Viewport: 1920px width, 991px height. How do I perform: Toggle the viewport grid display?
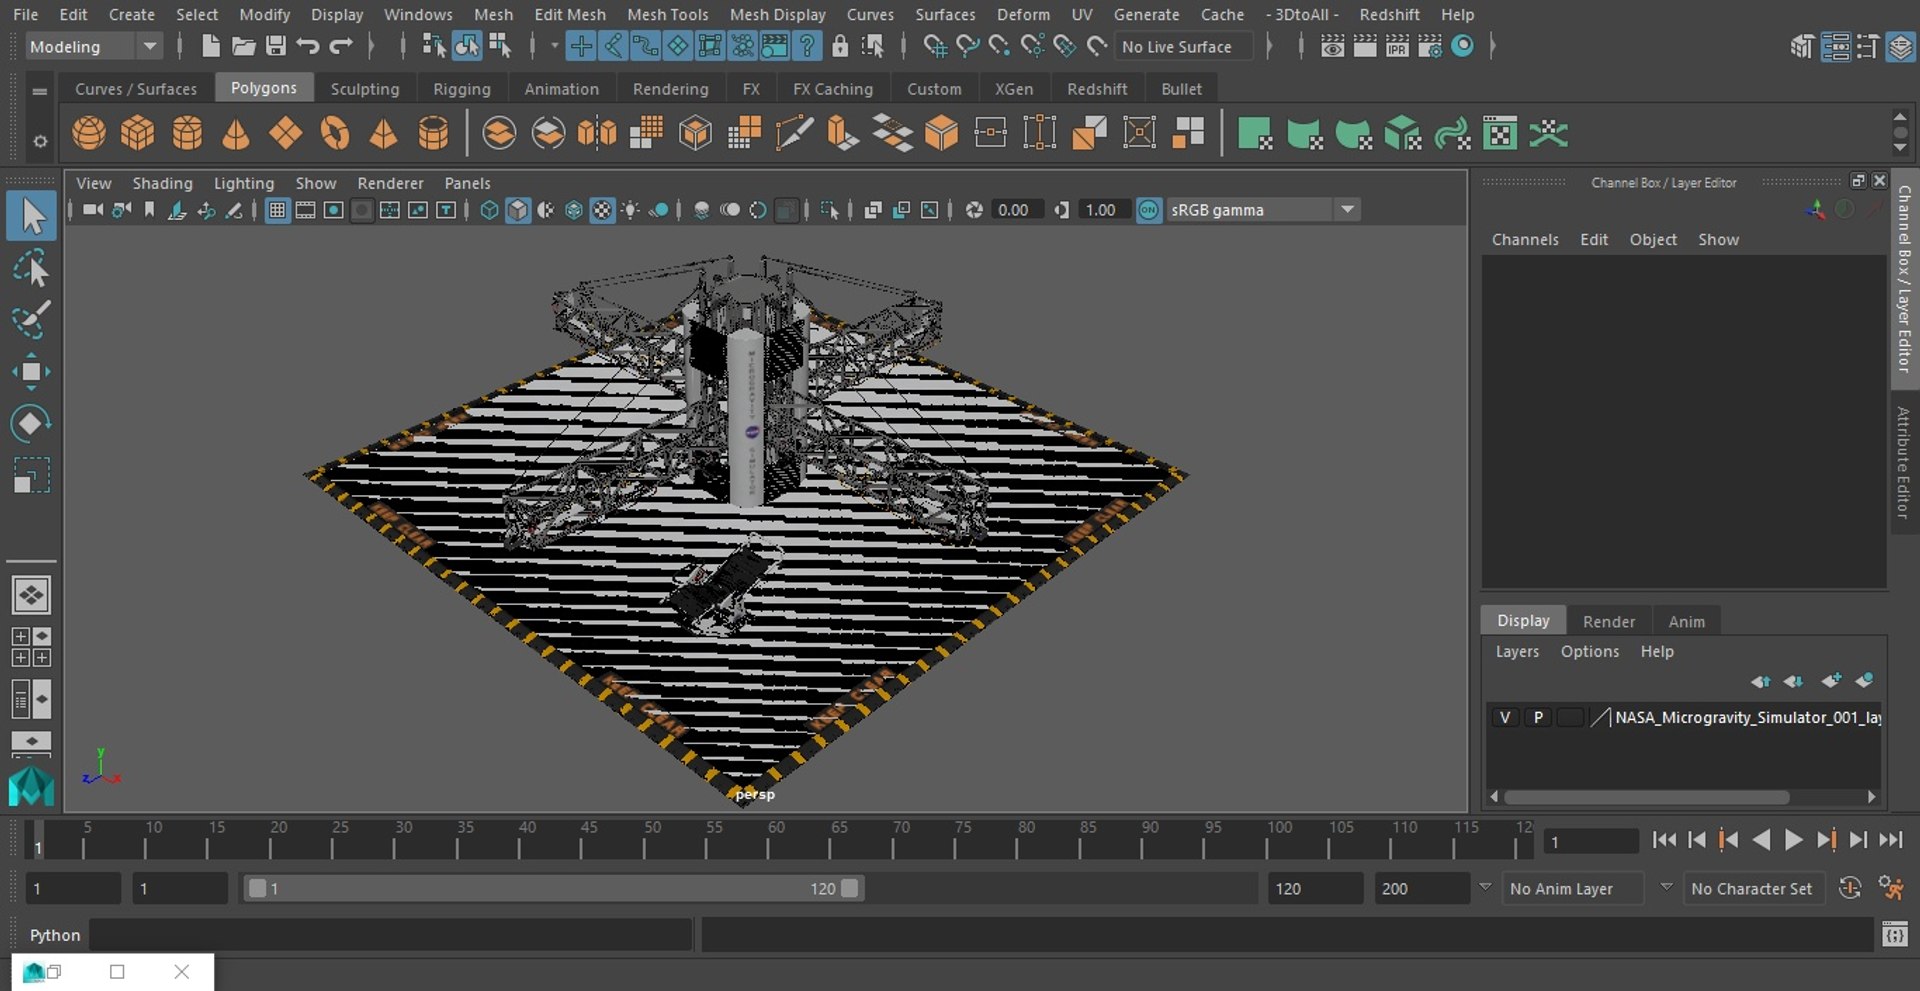pos(277,210)
